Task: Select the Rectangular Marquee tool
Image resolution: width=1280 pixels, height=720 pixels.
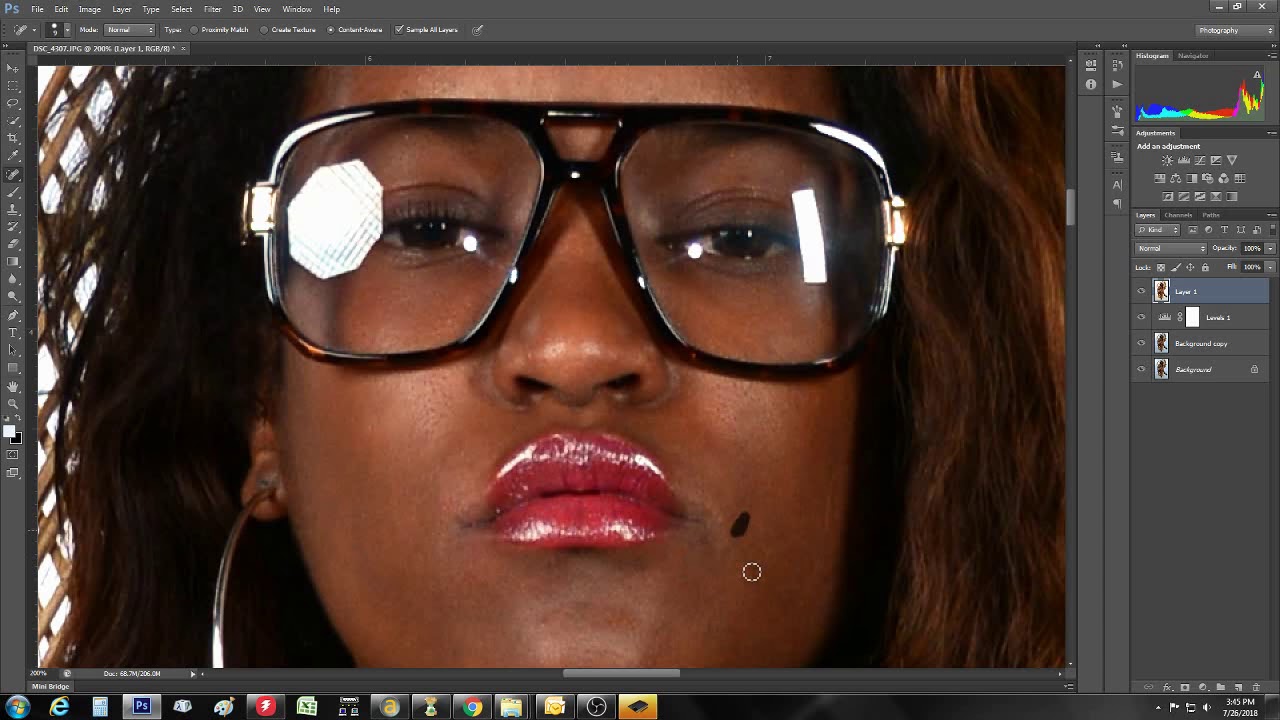Action: tap(13, 86)
